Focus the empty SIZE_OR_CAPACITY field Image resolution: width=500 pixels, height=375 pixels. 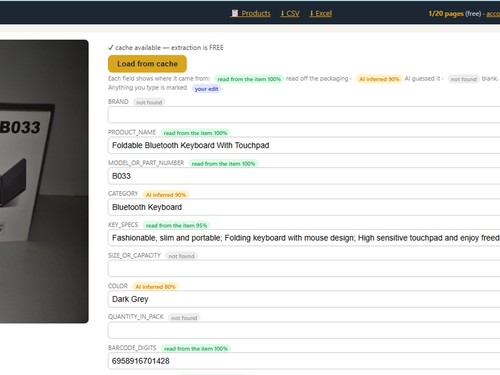pyautogui.click(x=304, y=268)
